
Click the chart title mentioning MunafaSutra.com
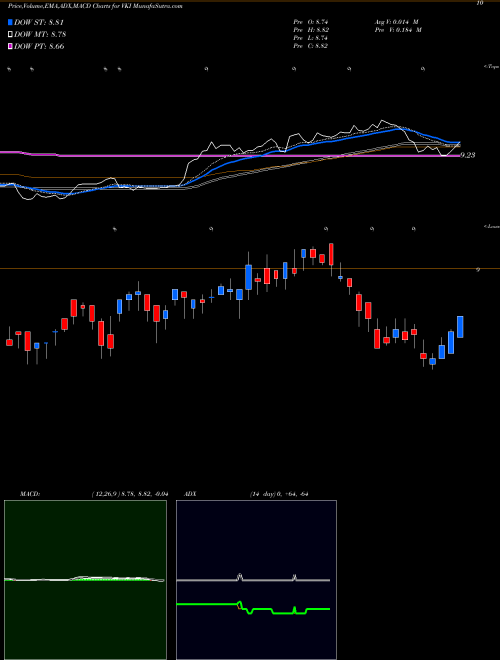(95, 7)
